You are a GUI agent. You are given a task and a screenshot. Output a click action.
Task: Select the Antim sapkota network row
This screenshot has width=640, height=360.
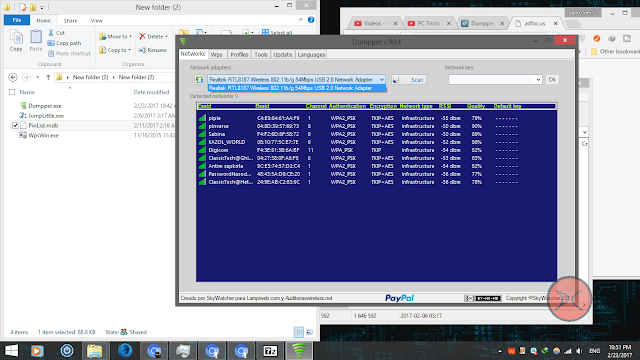tap(376, 166)
